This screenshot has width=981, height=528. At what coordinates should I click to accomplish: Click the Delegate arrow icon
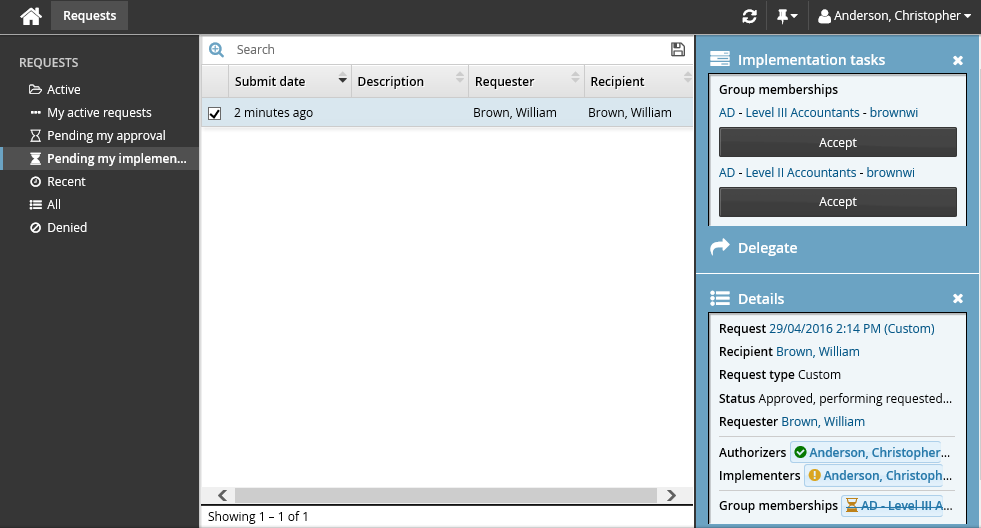point(720,248)
